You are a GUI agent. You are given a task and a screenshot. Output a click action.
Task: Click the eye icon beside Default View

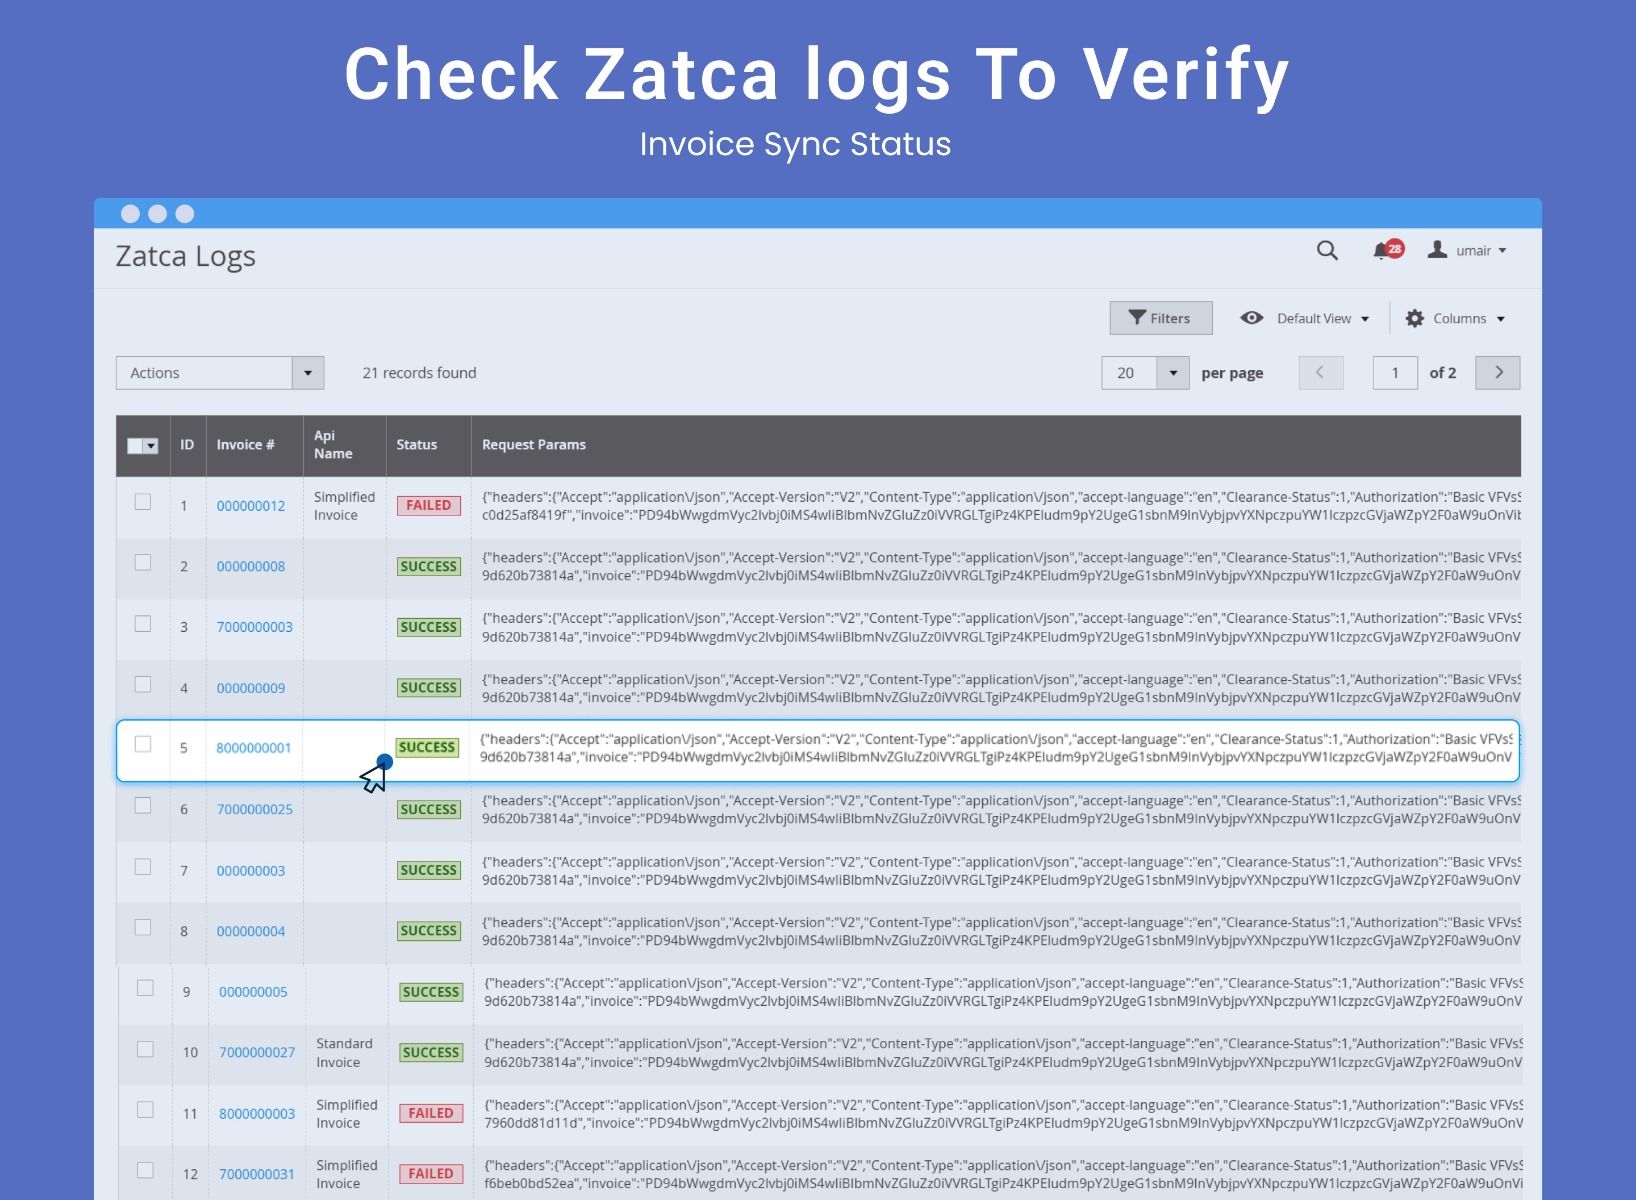point(1252,317)
